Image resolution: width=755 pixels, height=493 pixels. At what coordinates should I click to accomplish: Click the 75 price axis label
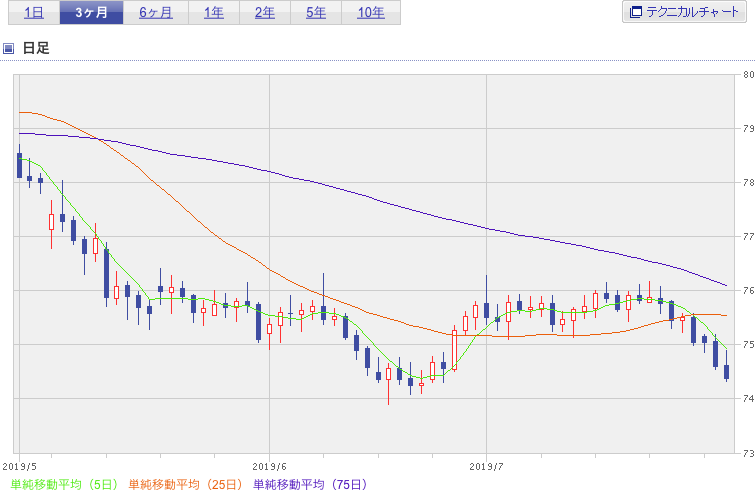click(x=749, y=344)
